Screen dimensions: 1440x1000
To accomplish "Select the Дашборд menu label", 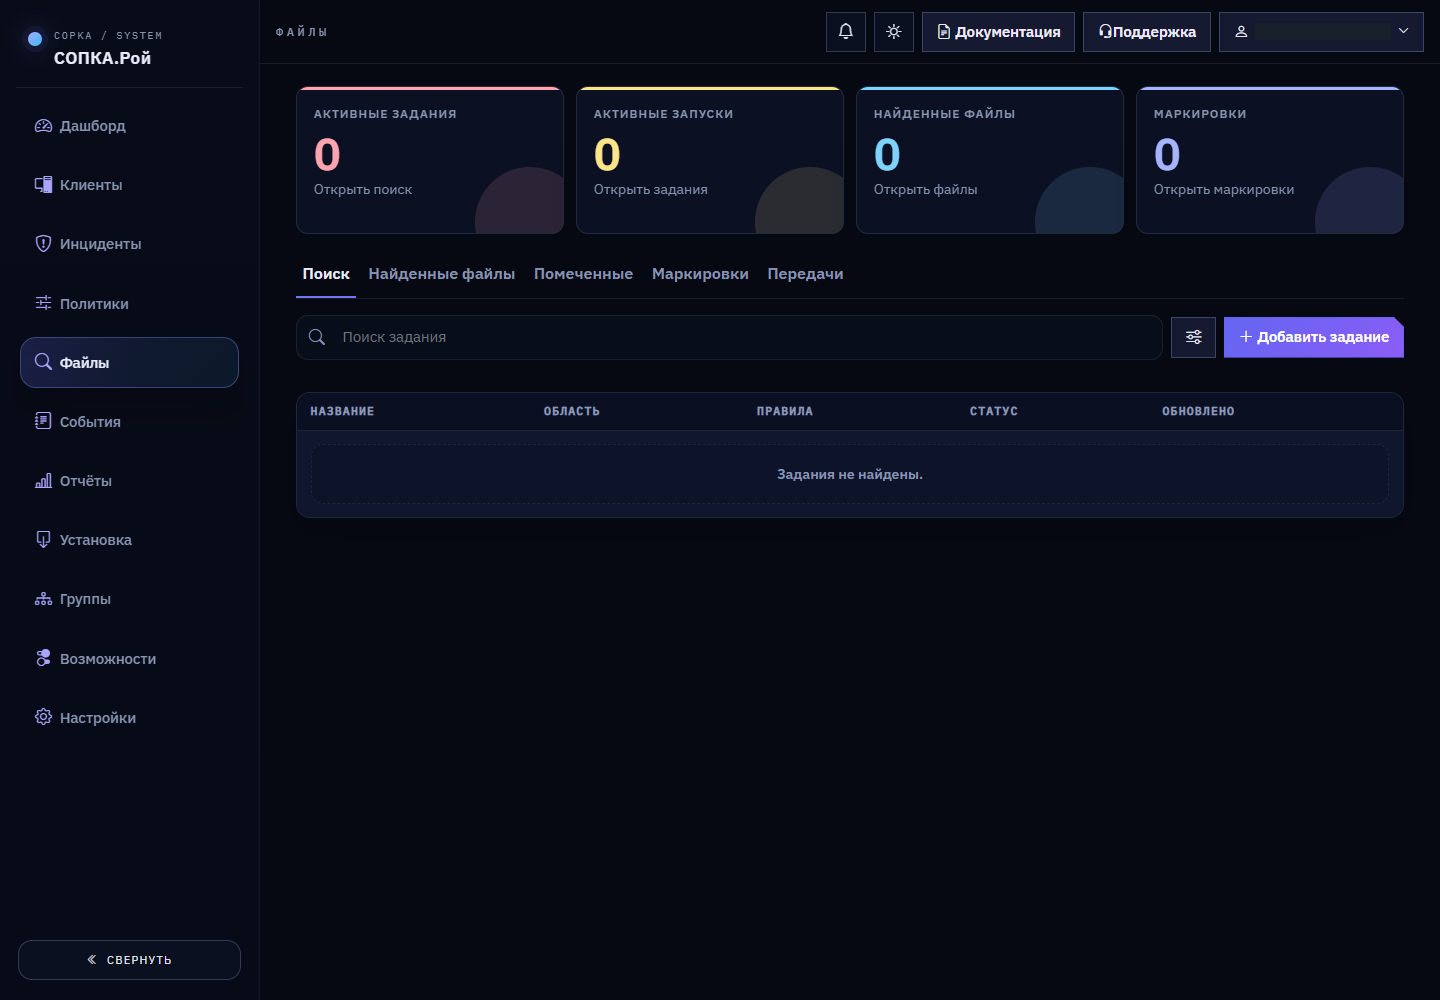I will tap(93, 126).
